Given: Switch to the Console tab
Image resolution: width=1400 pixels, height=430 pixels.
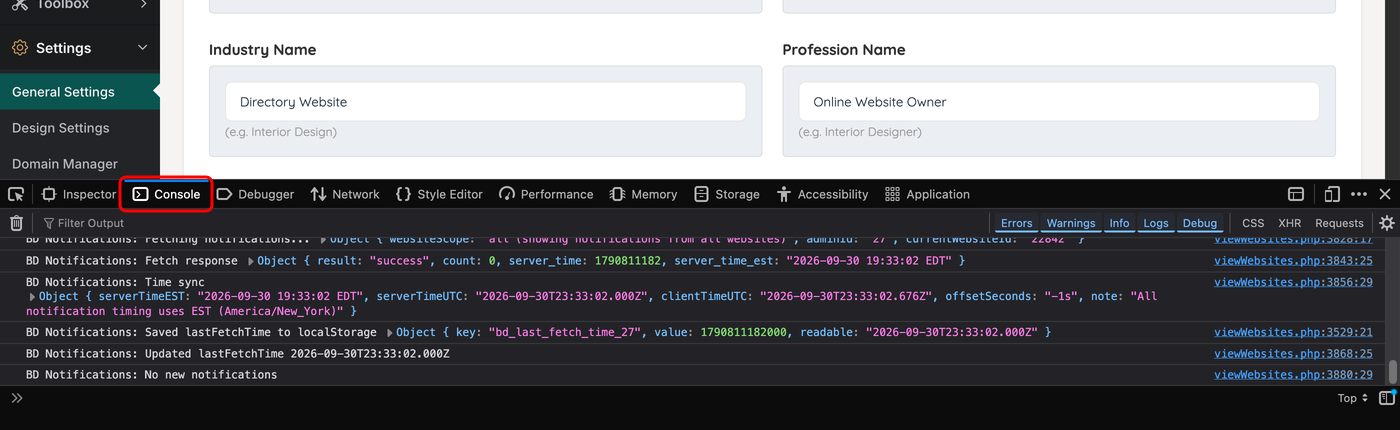Looking at the screenshot, I should [x=167, y=194].
